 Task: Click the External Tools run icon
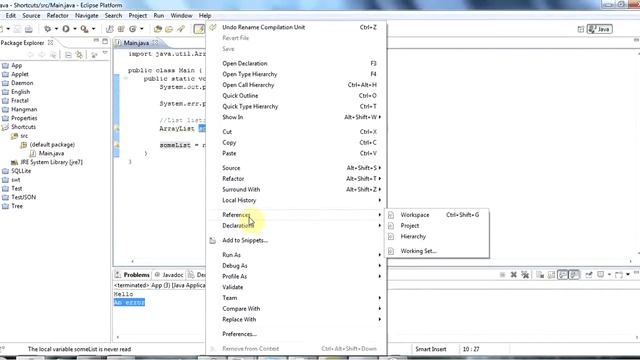click(84, 29)
